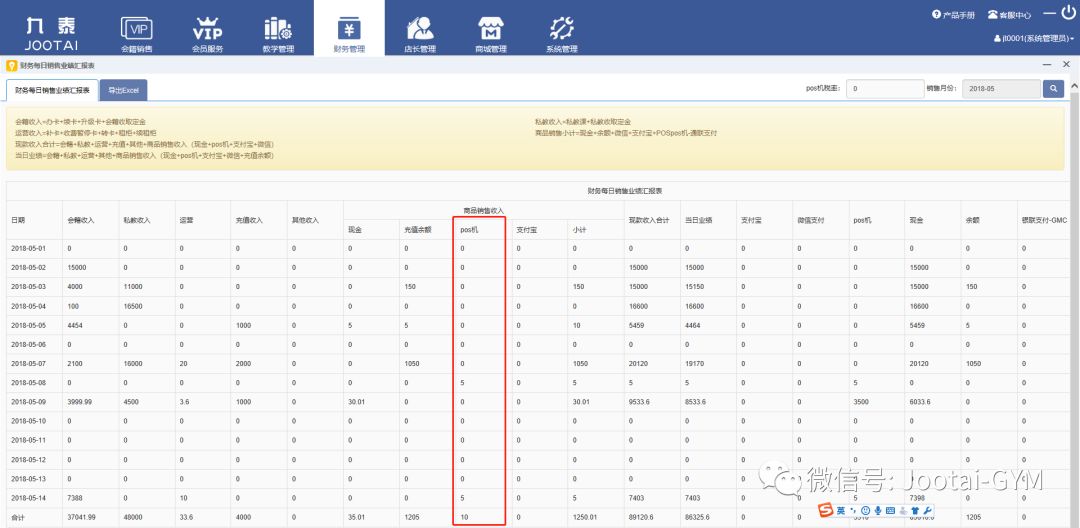Image resolution: width=1080 pixels, height=528 pixels.
Task: Open the 商城管理 shop module
Action: click(x=491, y=34)
